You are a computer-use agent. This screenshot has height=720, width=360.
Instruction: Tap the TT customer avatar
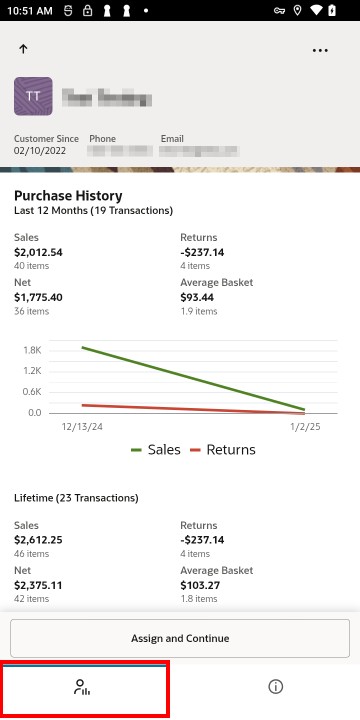pyautogui.click(x=33, y=96)
